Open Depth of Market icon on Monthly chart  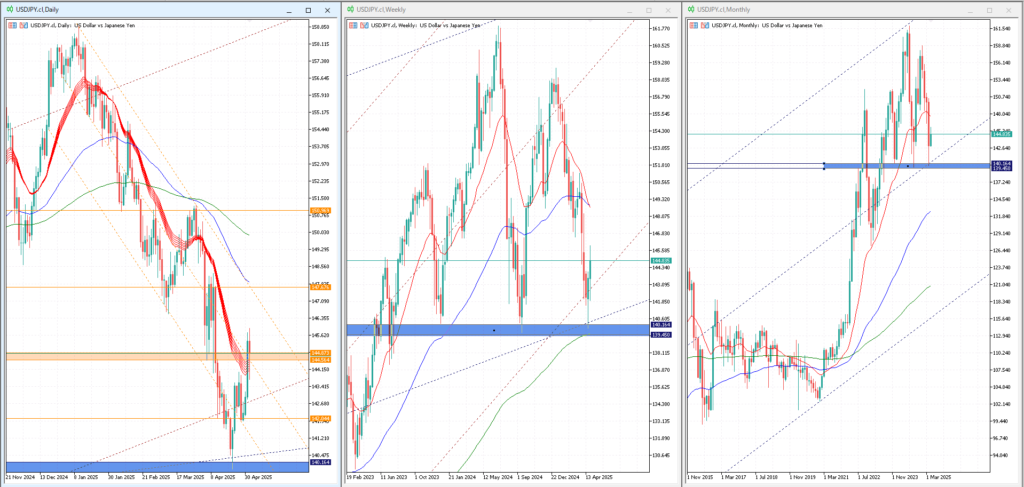click(x=705, y=25)
